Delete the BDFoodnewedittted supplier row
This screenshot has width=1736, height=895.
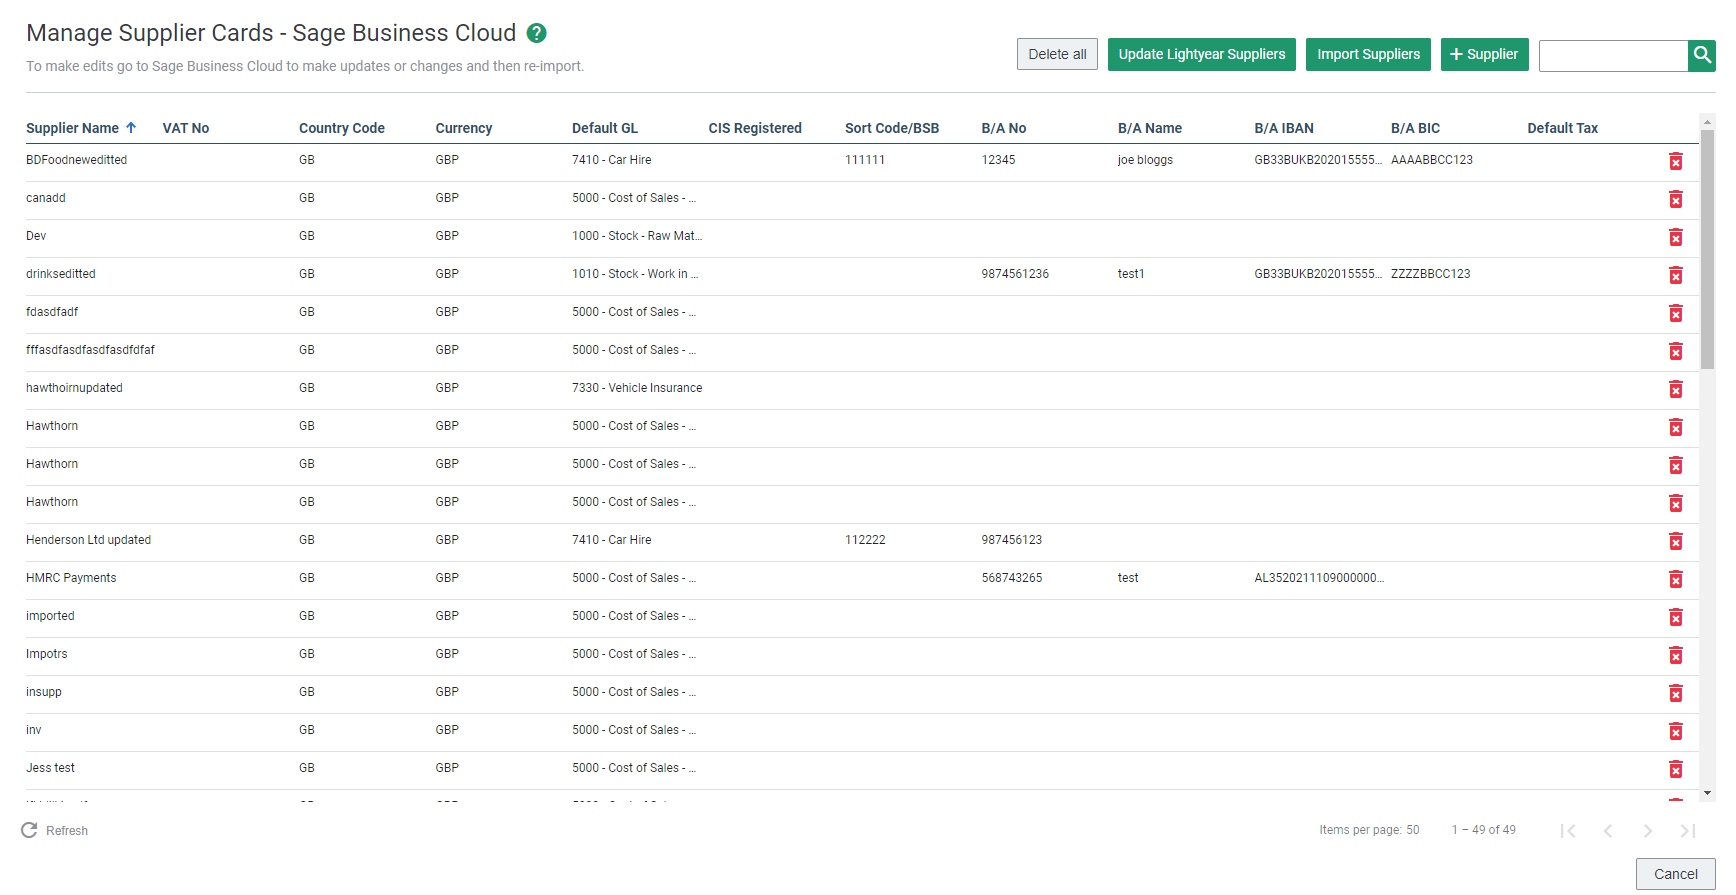(1676, 161)
